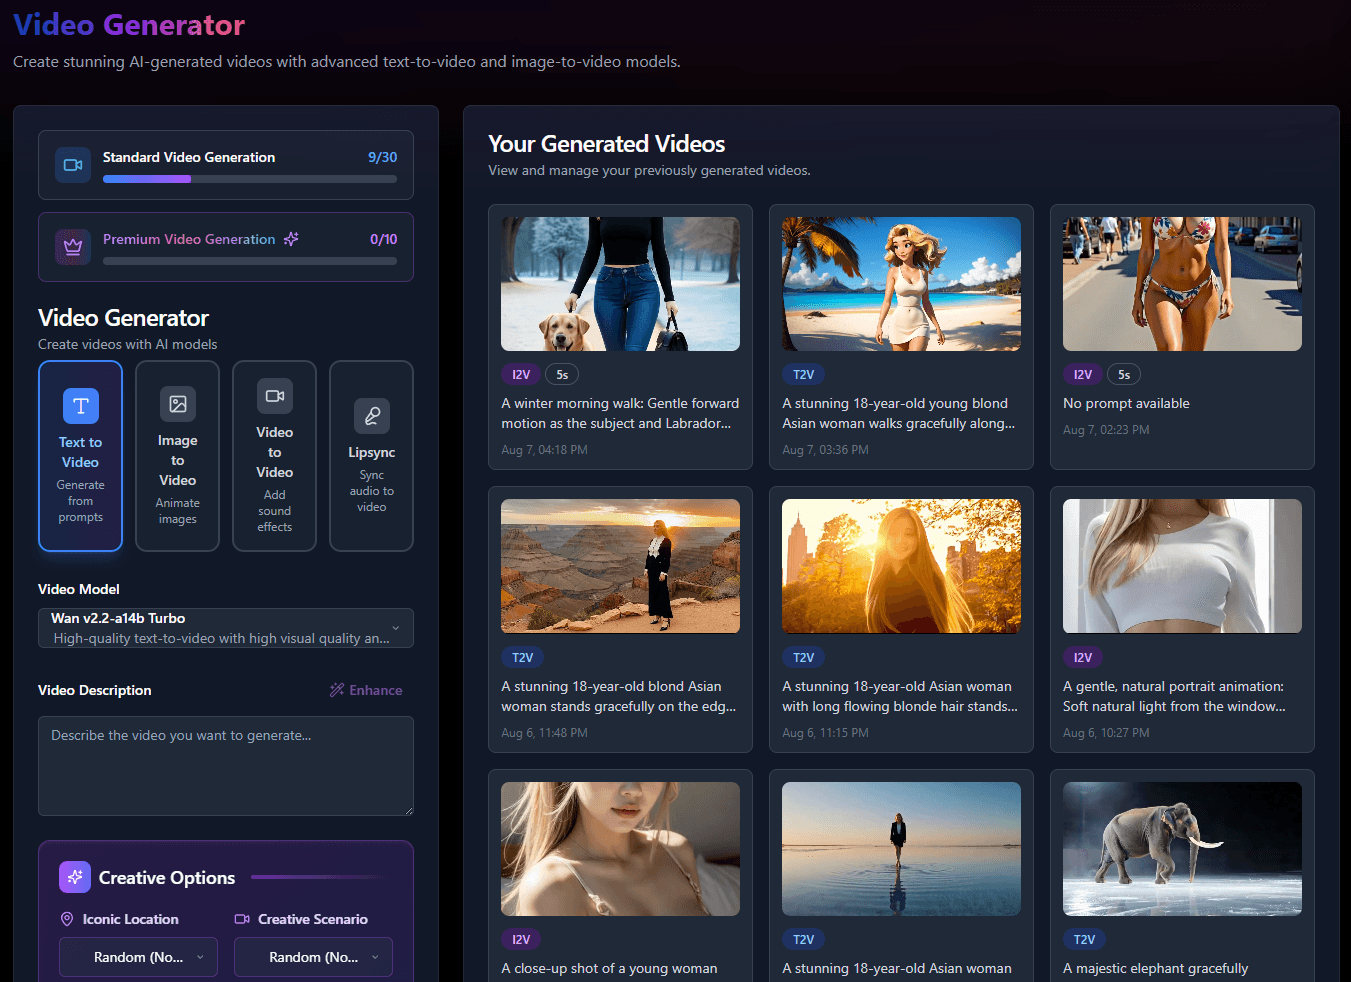Open the Iconic Location Random dropdown
Screen dimensions: 1351x982
point(137,956)
